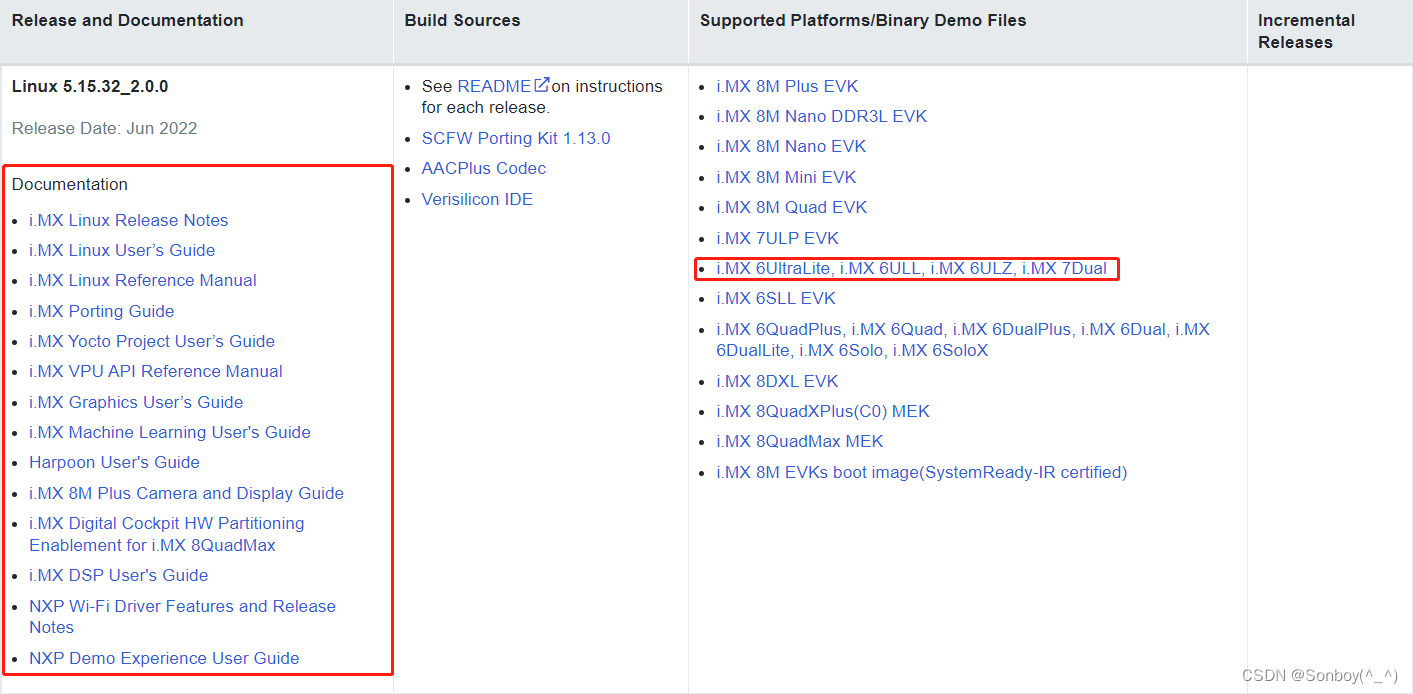Select i.MX 8M Plus EVK demo files

coord(787,86)
